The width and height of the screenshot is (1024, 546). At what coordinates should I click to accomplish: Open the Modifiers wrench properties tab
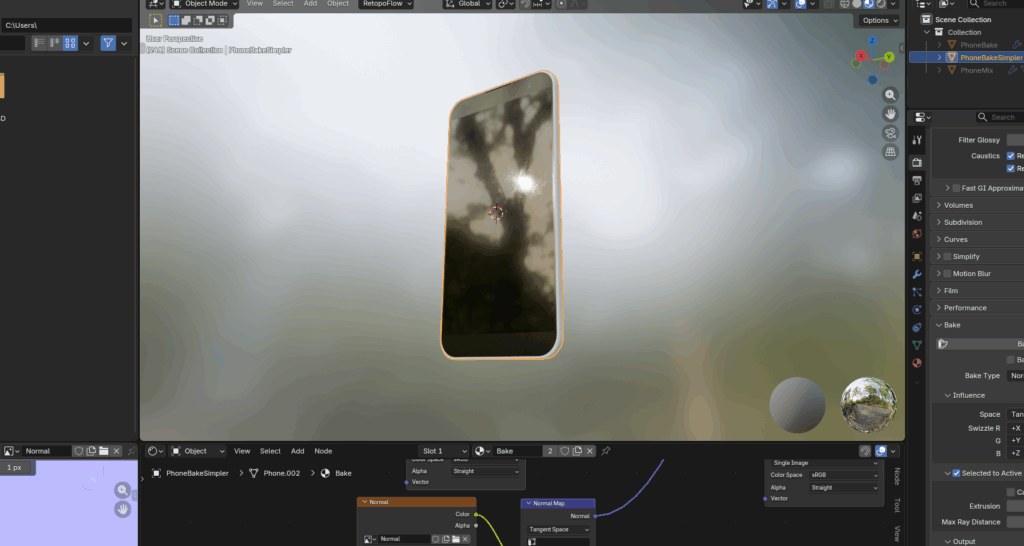[x=917, y=273]
